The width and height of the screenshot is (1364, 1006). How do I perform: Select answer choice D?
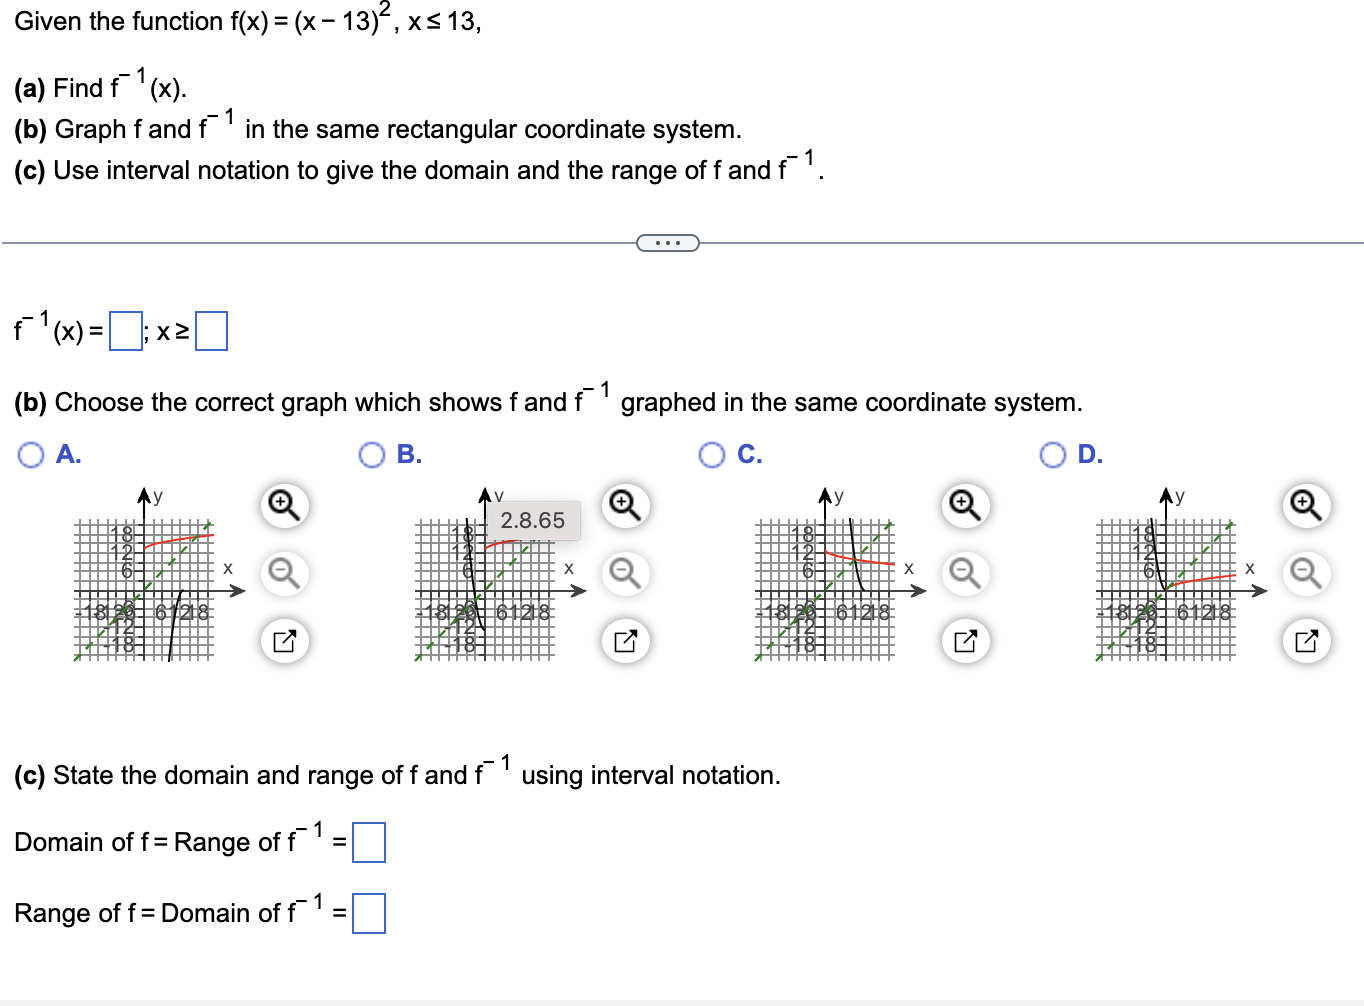(x=1051, y=454)
